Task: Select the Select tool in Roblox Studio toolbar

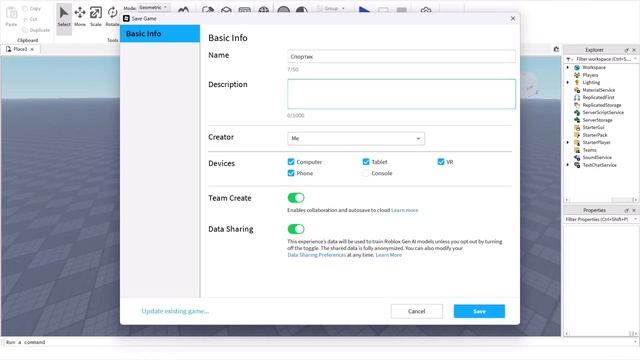Action: [x=64, y=16]
